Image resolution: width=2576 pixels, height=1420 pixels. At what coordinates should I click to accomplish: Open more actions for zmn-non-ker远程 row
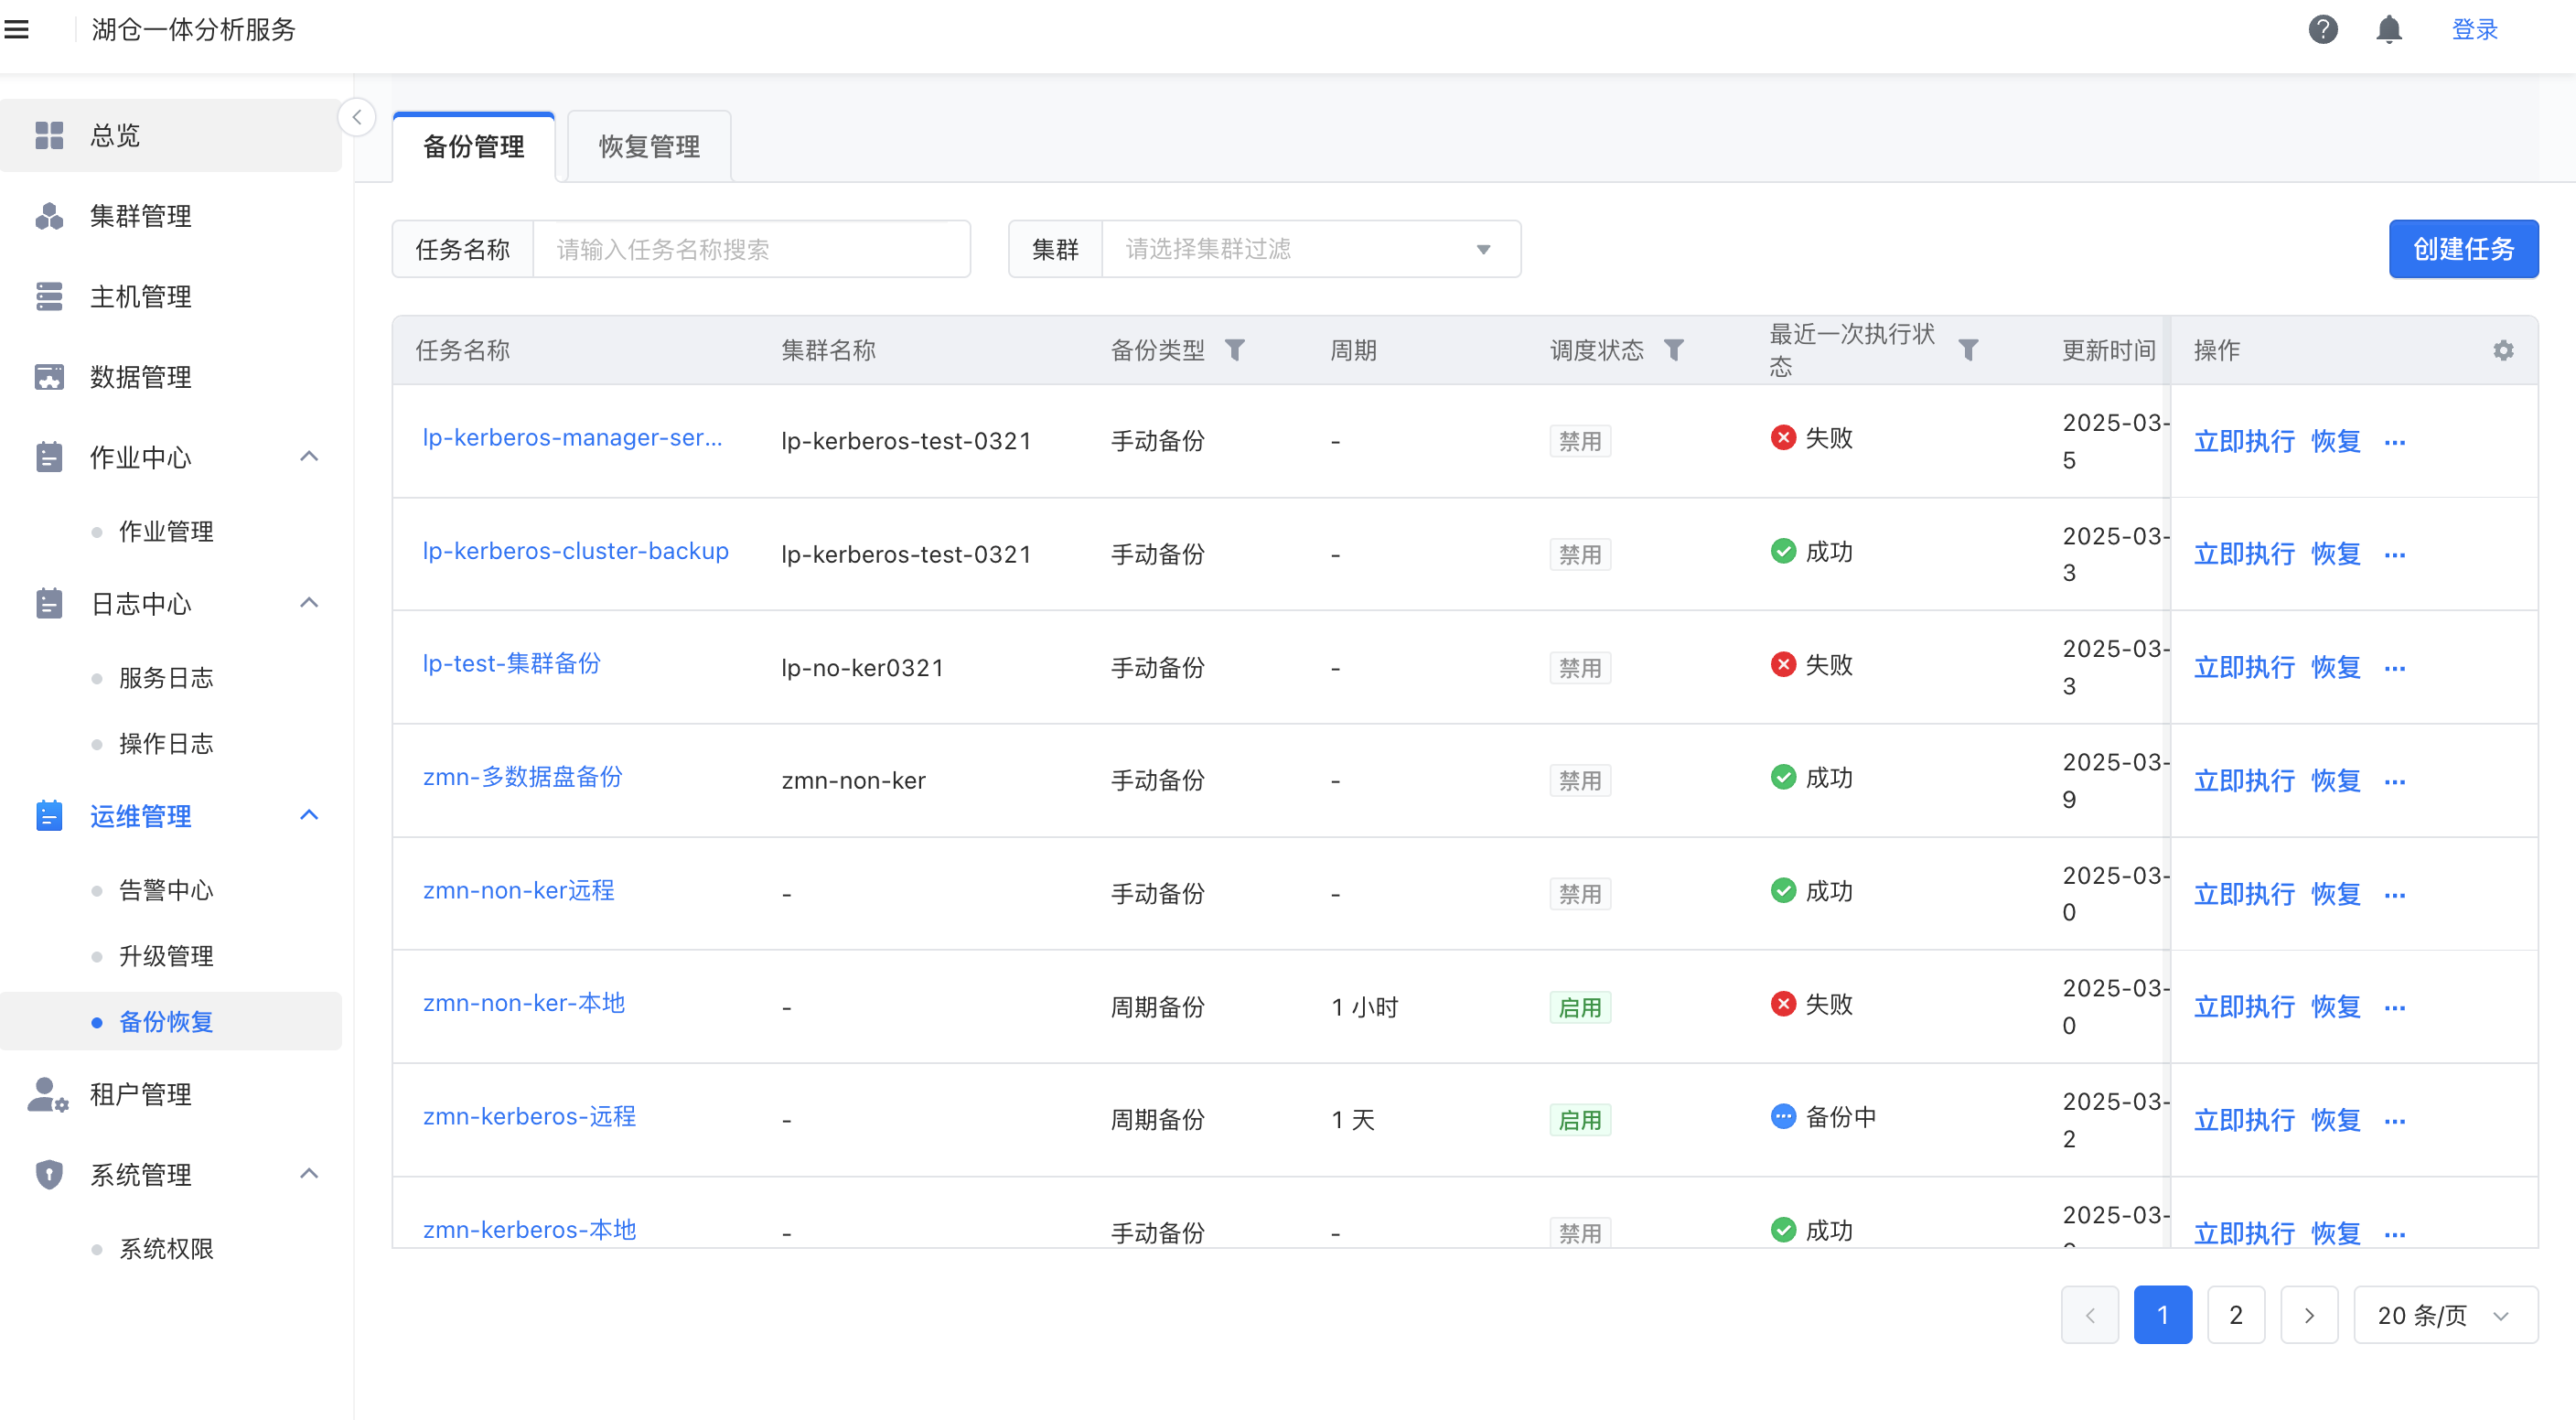2395,894
